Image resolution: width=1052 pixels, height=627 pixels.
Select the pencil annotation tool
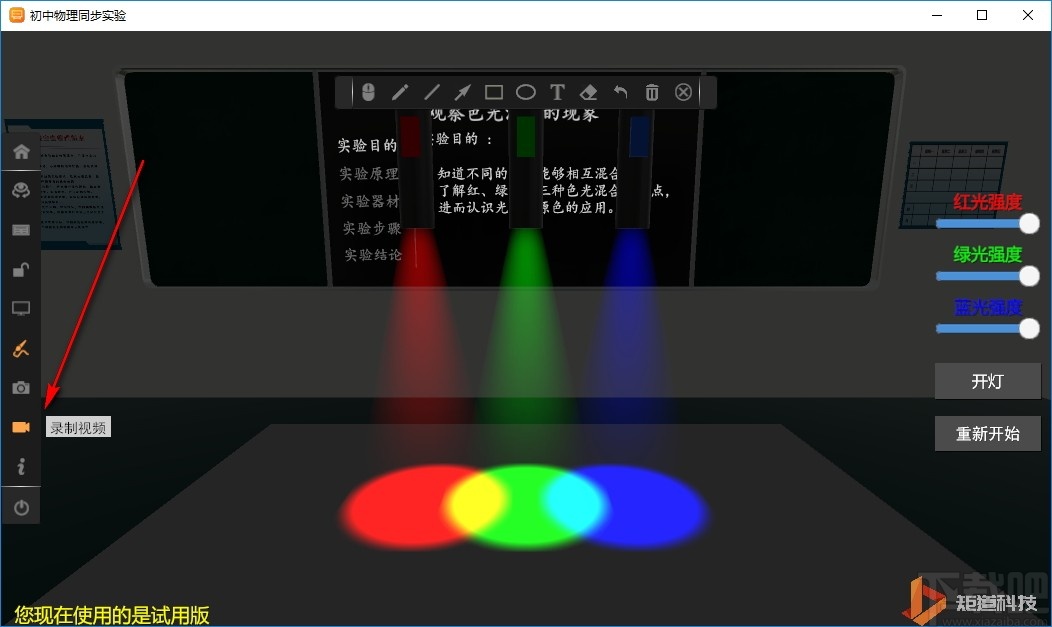pyautogui.click(x=400, y=92)
